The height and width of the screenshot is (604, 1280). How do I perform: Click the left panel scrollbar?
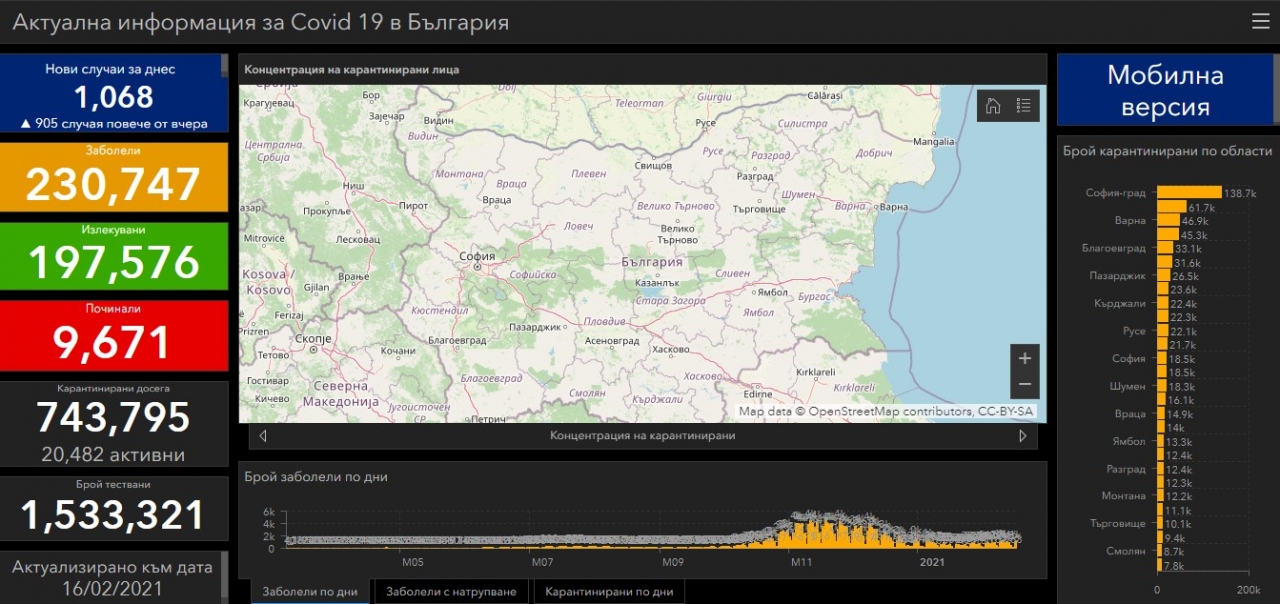click(224, 66)
